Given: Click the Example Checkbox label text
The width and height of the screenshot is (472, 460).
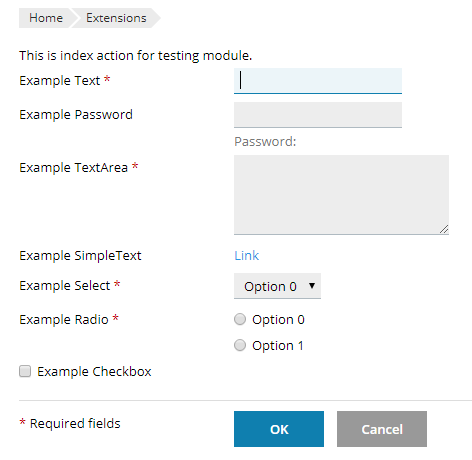Looking at the screenshot, I should [94, 372].
